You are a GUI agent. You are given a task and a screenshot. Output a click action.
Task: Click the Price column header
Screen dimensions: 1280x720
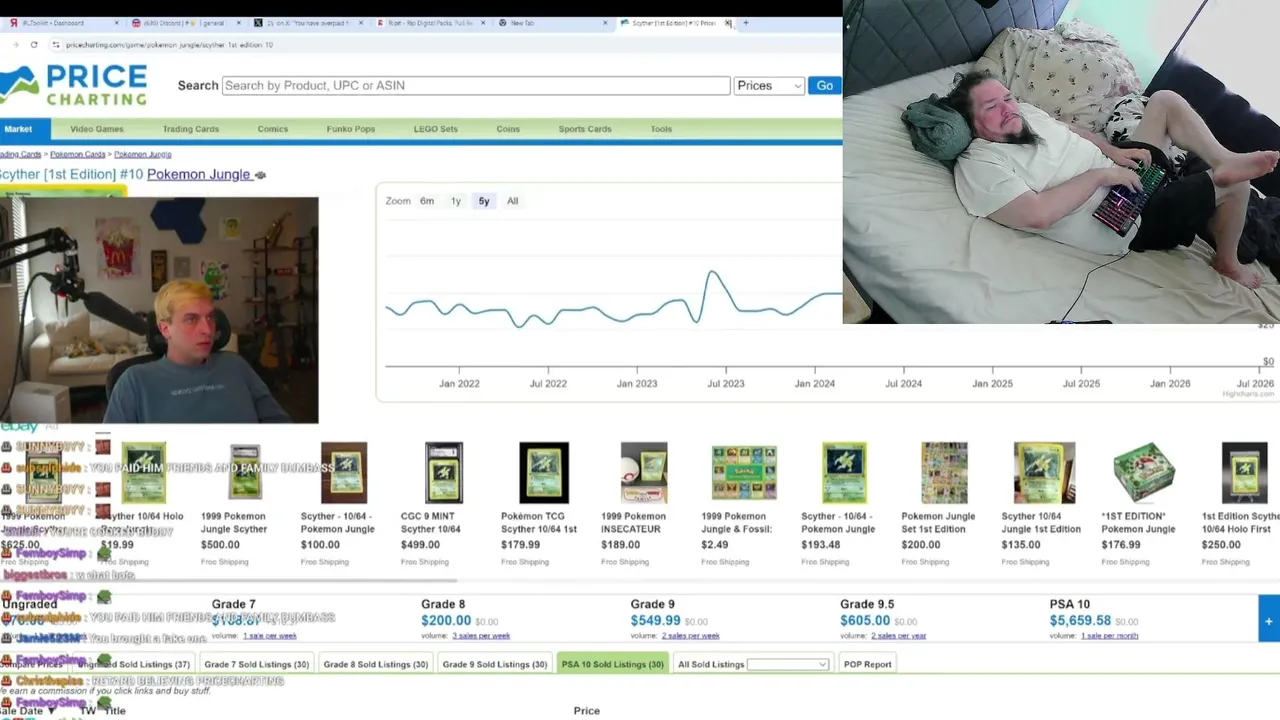pyautogui.click(x=587, y=711)
